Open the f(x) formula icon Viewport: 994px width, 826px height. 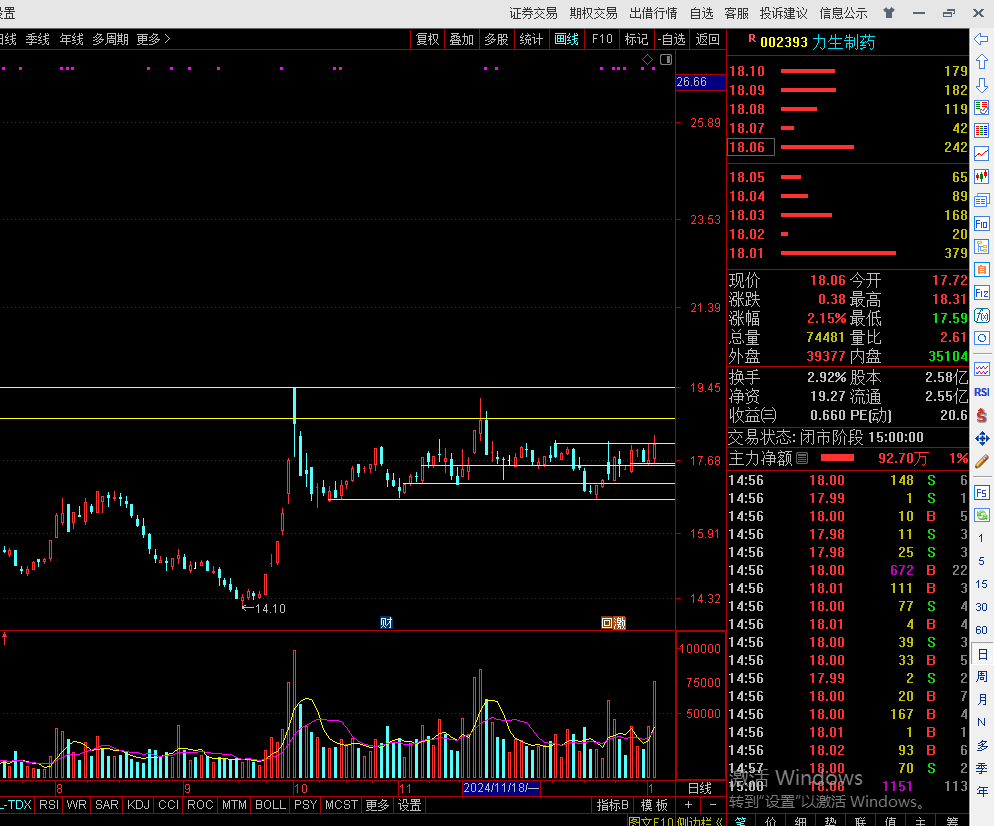tap(982, 316)
